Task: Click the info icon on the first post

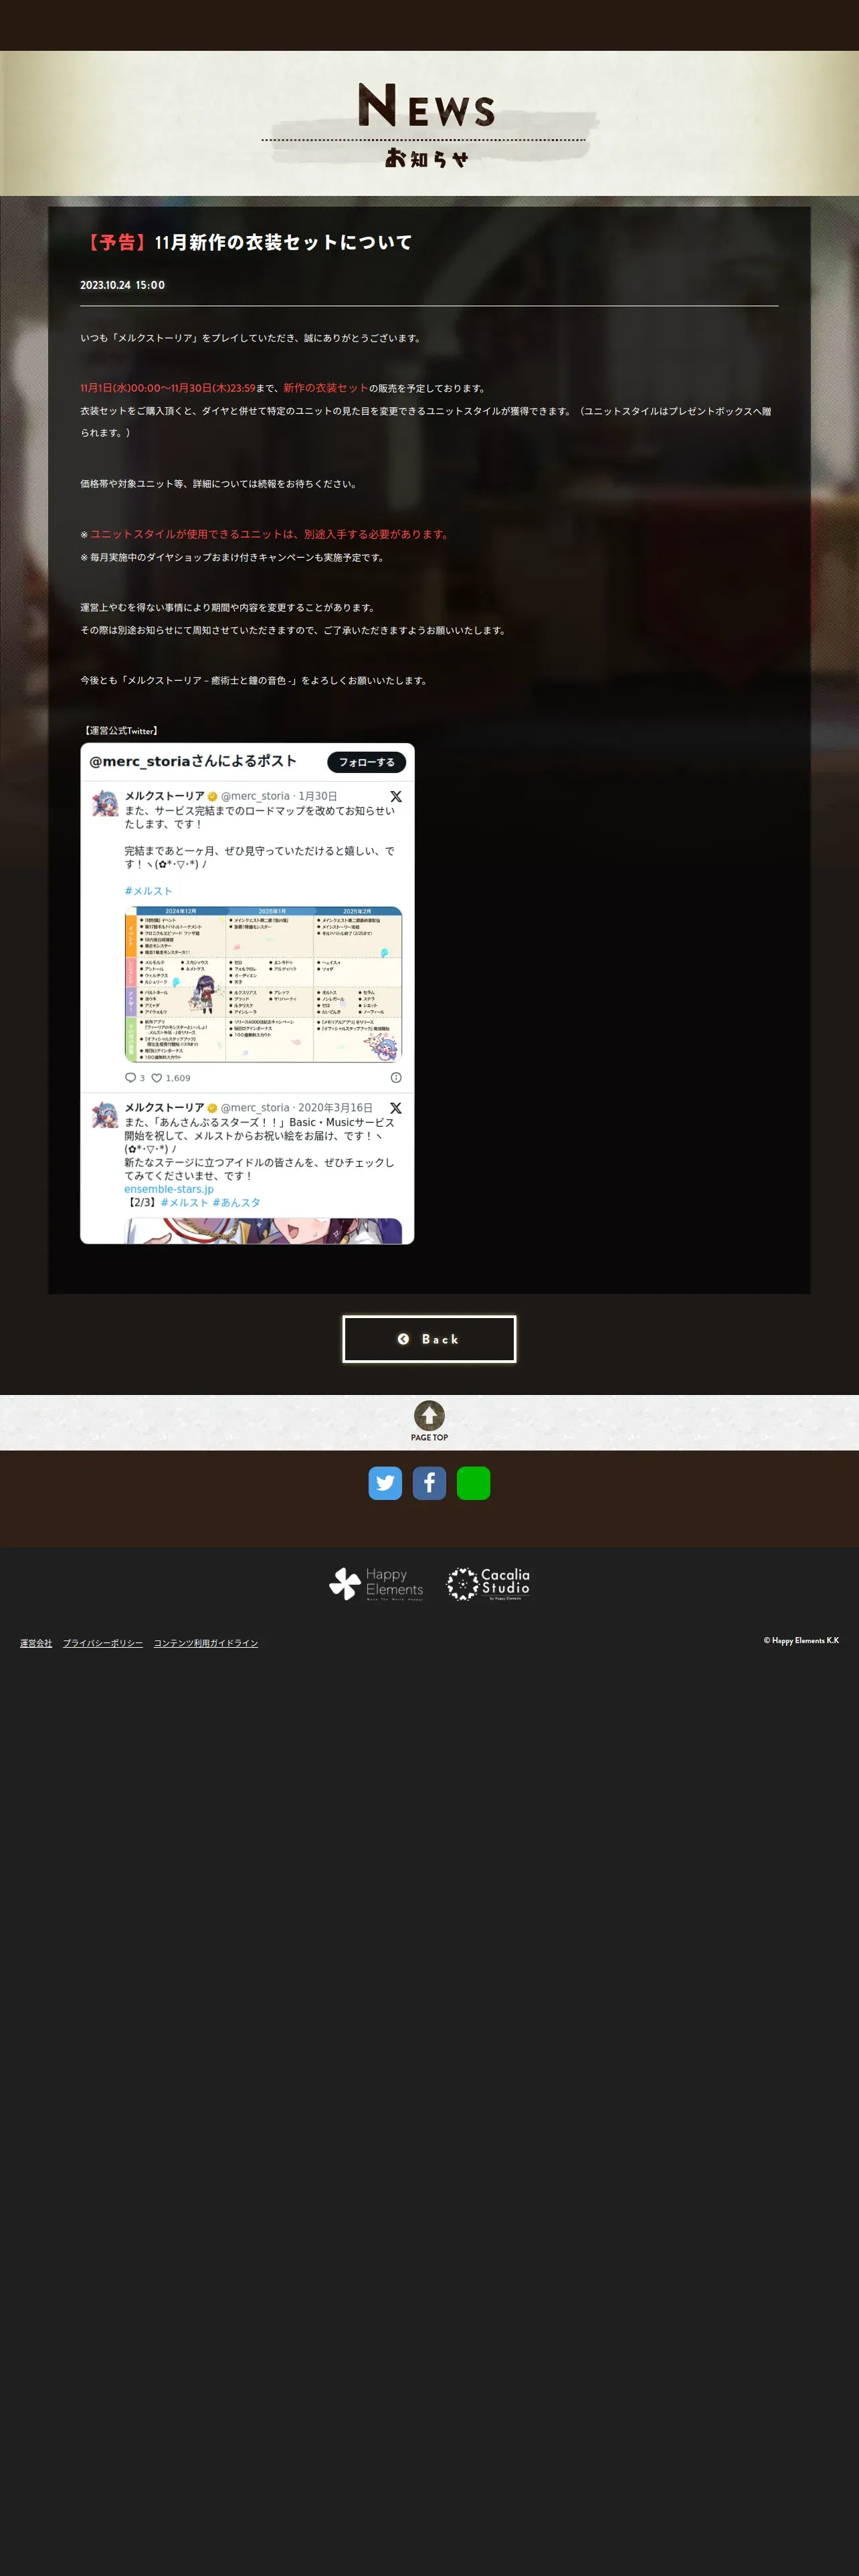Action: click(396, 1078)
